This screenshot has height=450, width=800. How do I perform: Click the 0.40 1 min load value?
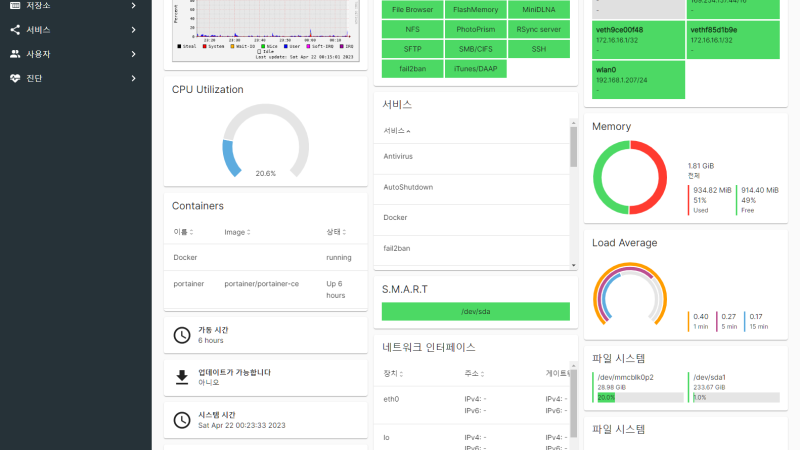click(x=701, y=316)
